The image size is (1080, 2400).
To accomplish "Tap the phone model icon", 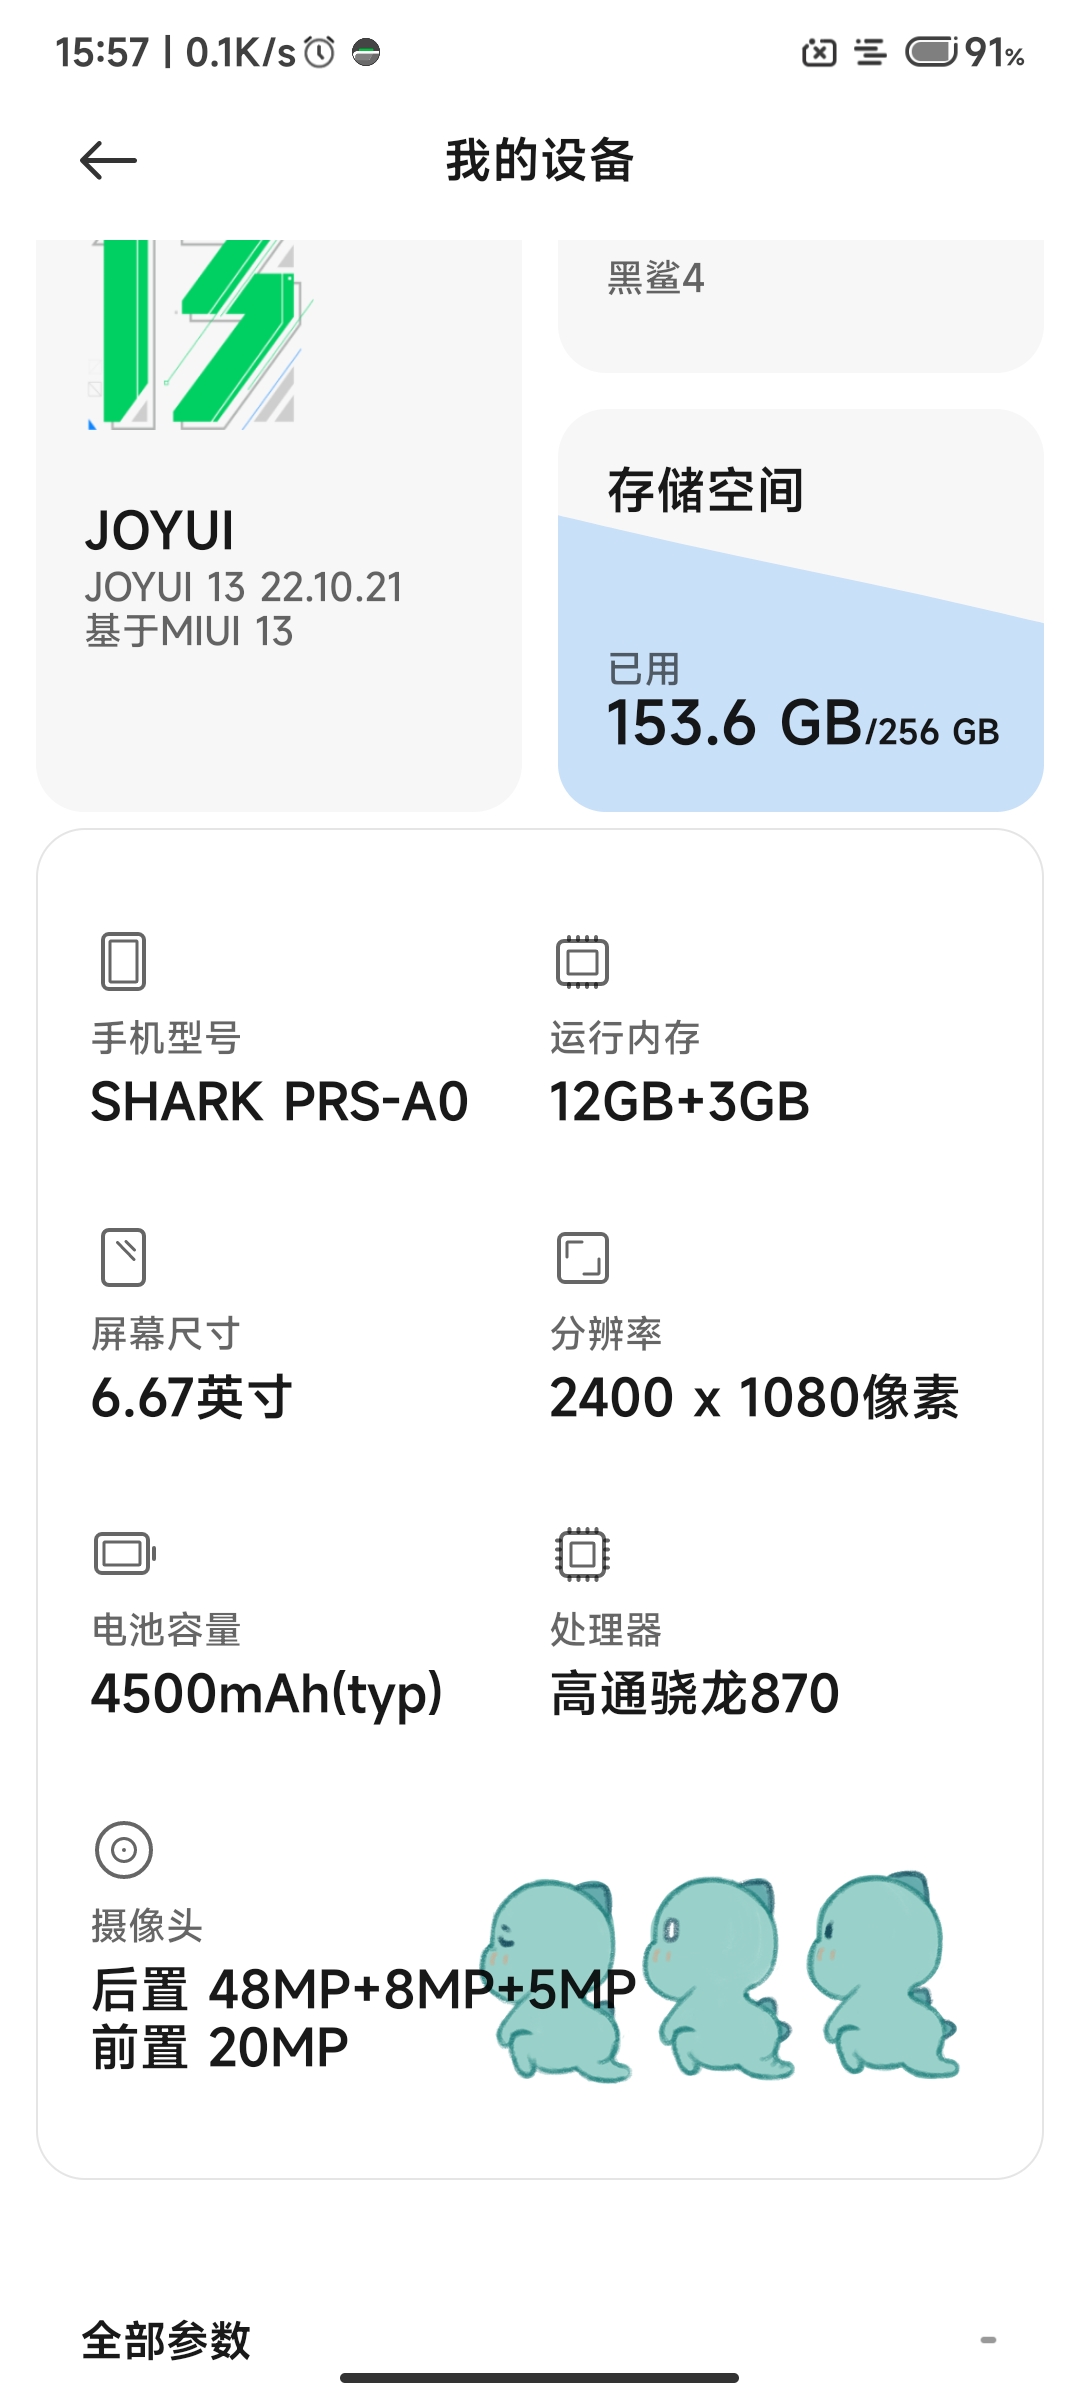I will click(x=124, y=962).
